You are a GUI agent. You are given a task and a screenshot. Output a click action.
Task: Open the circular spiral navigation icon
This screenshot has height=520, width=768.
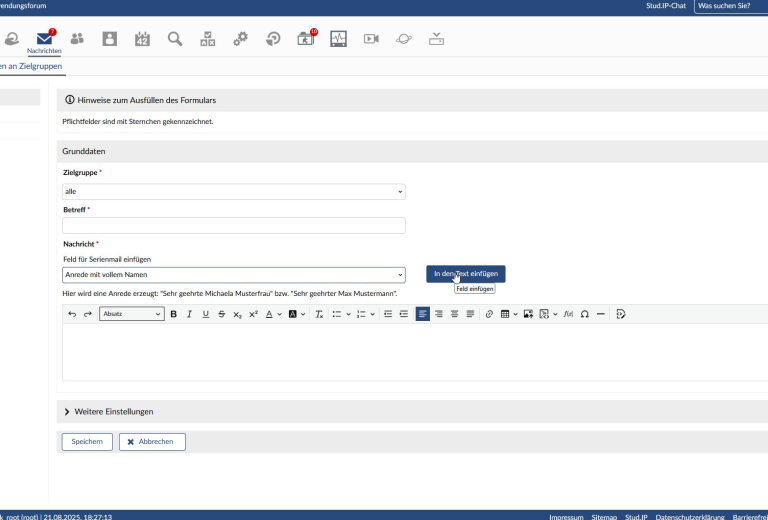coord(273,39)
